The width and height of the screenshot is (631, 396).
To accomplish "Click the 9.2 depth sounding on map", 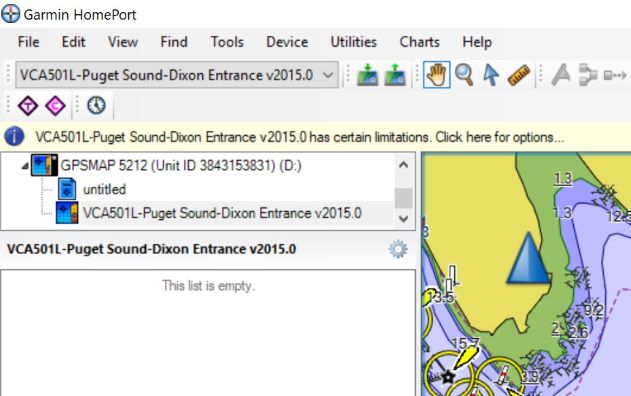I will coord(594,310).
